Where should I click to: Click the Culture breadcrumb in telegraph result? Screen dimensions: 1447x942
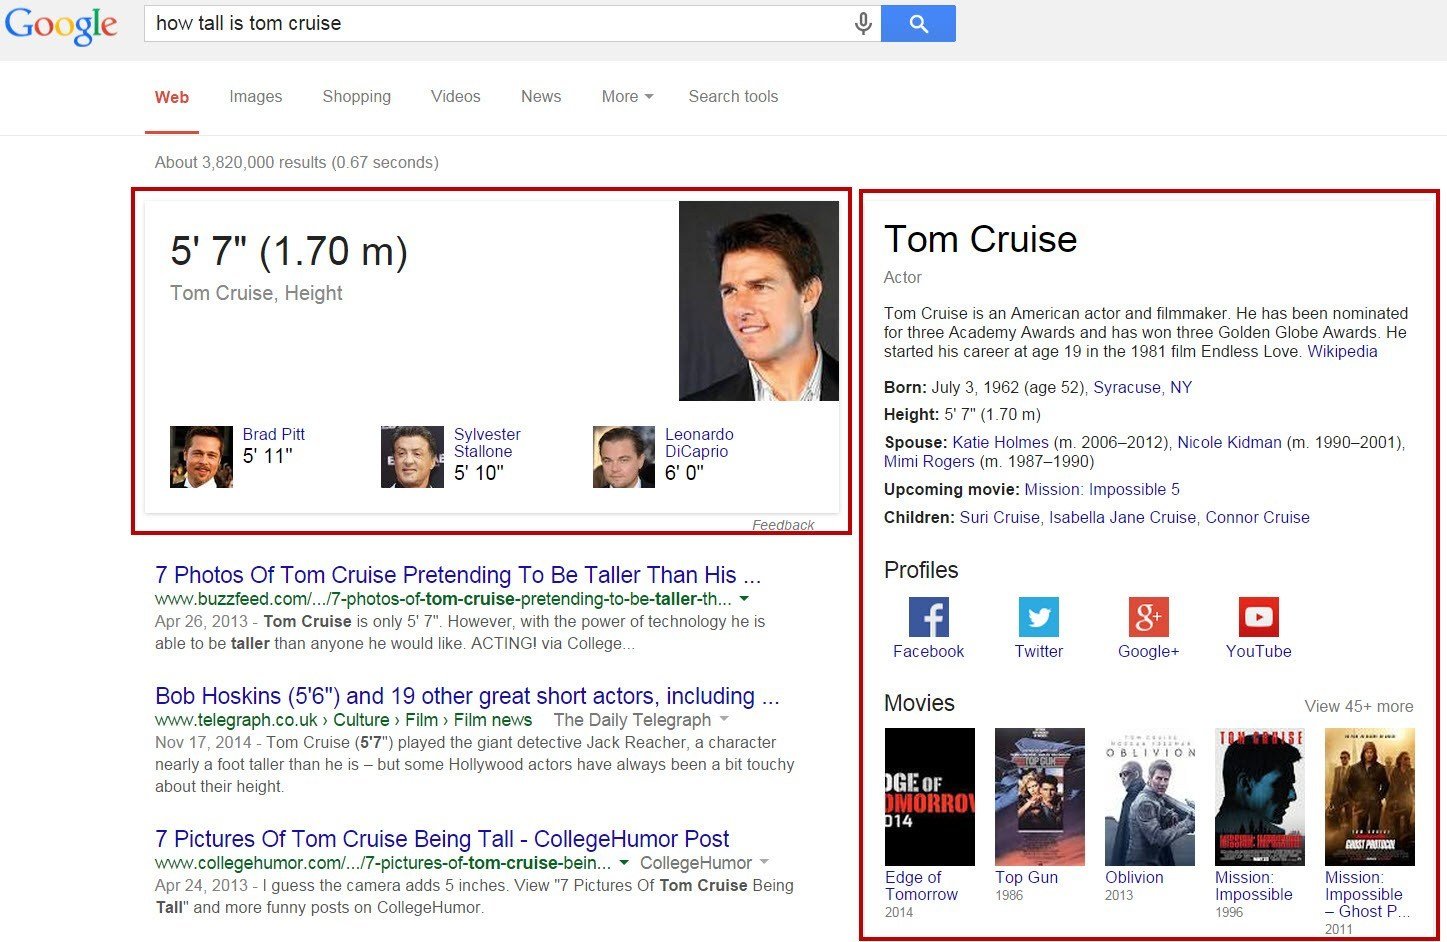pos(361,720)
